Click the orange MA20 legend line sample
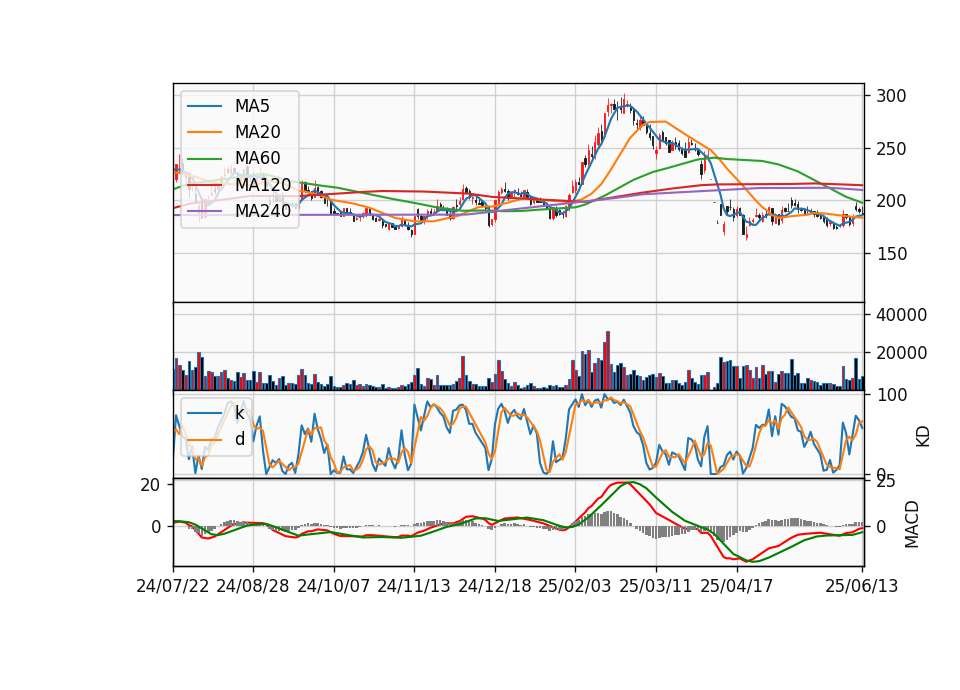This screenshot has height=690, width=960. tap(204, 132)
